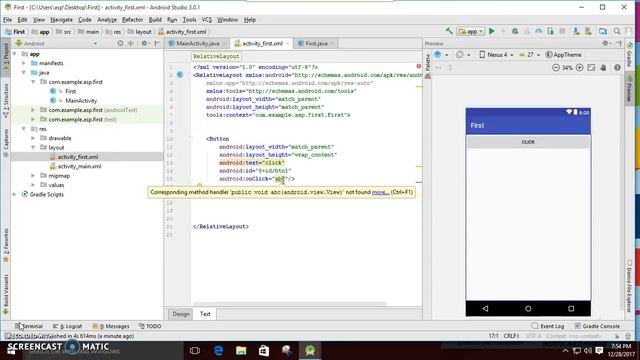The height and width of the screenshot is (360, 640).
Task: Click Scroll from Source target icon
Action: 120,43
